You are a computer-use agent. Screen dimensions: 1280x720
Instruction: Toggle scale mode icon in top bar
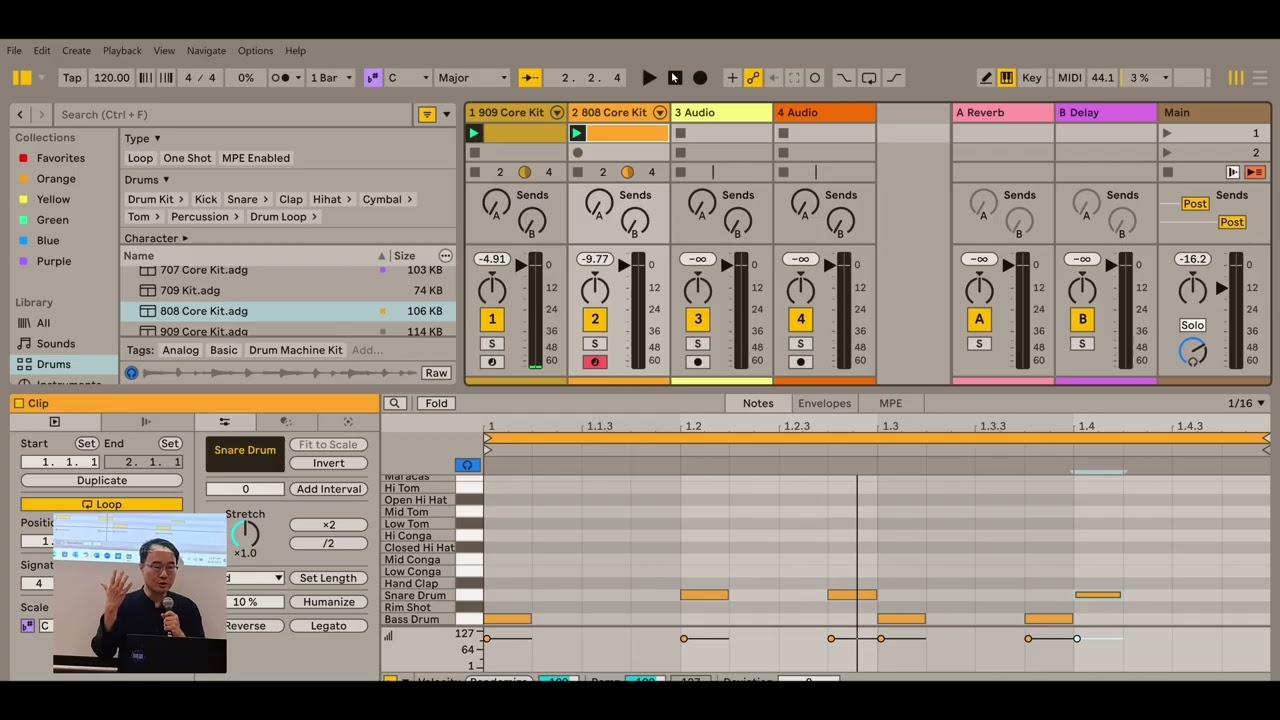(373, 78)
